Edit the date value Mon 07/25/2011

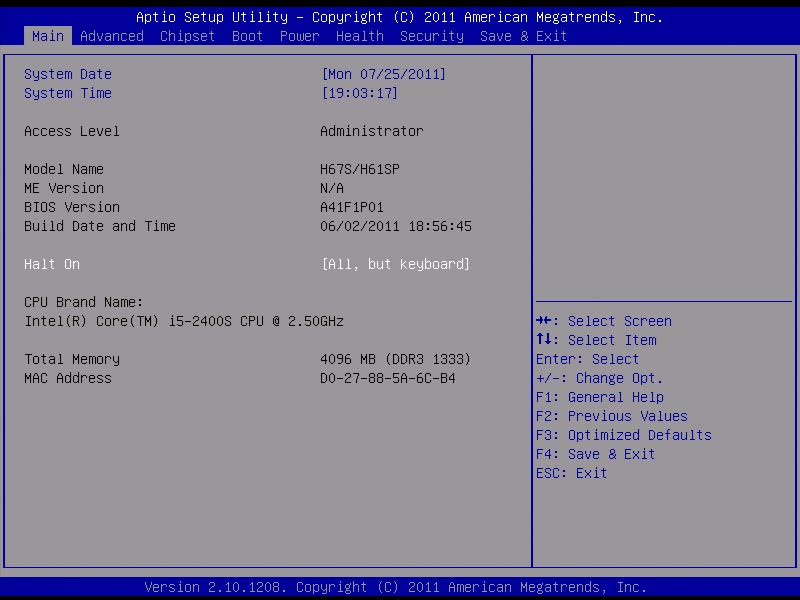(384, 74)
